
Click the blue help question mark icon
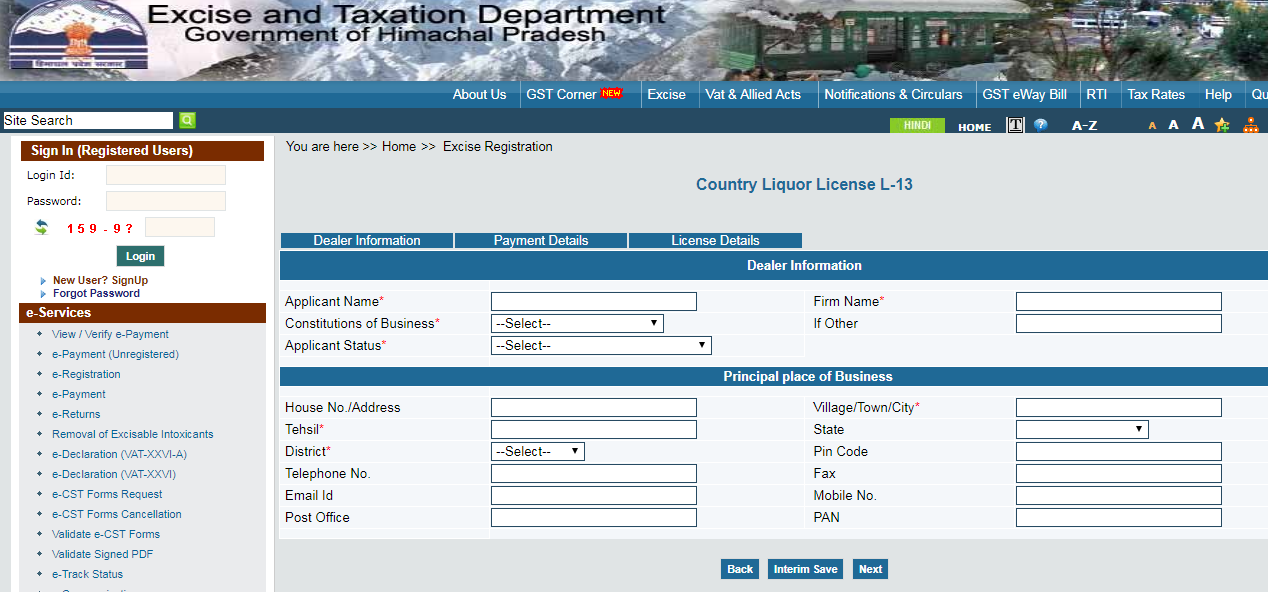click(1040, 125)
